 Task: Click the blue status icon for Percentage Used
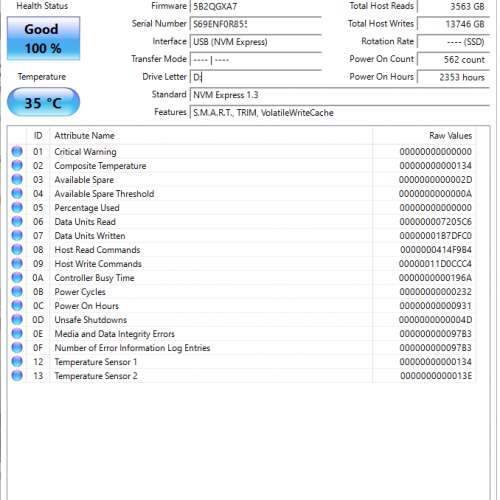pyautogui.click(x=17, y=207)
